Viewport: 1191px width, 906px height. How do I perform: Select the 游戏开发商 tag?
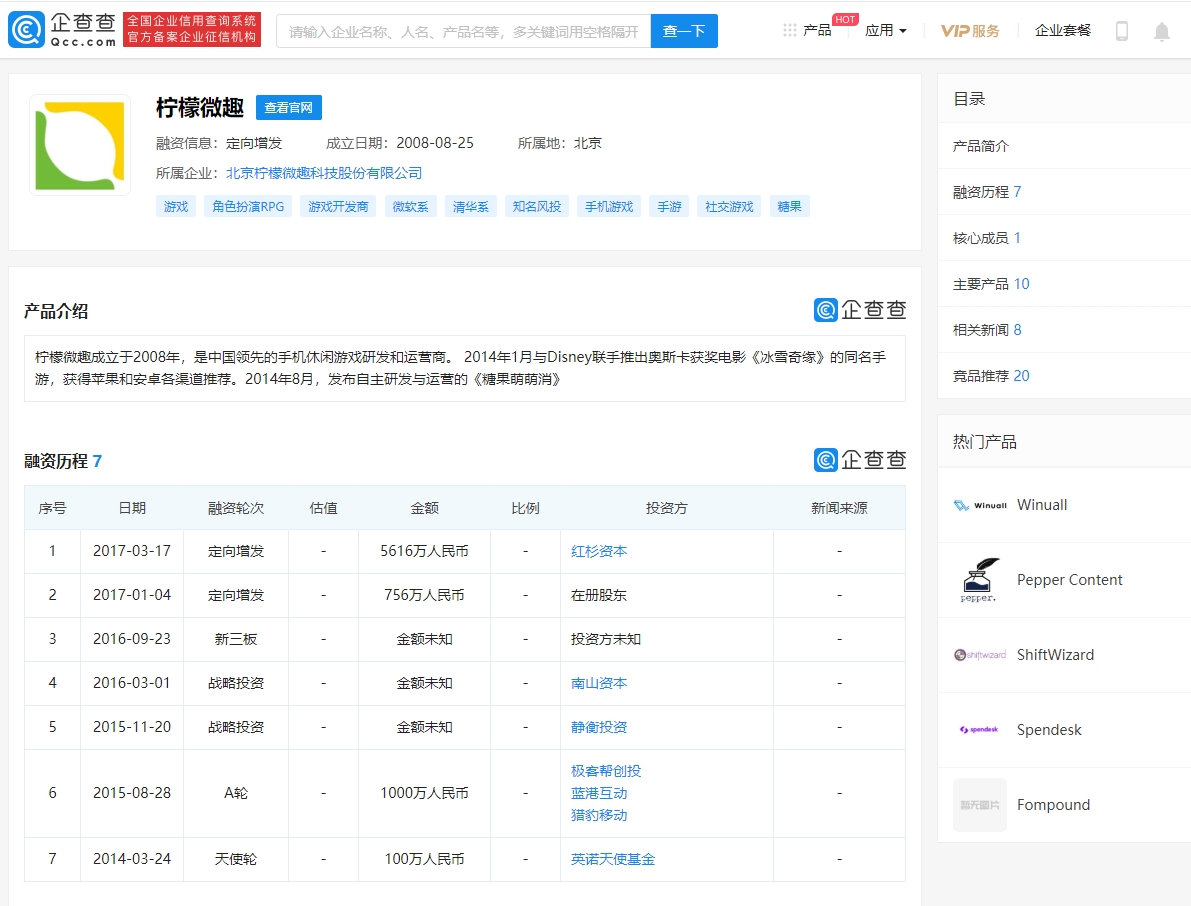[x=338, y=207]
